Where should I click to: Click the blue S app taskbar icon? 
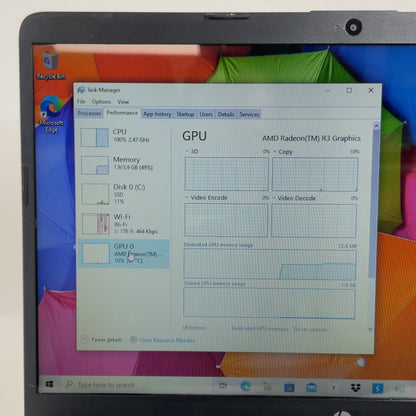click(x=378, y=388)
